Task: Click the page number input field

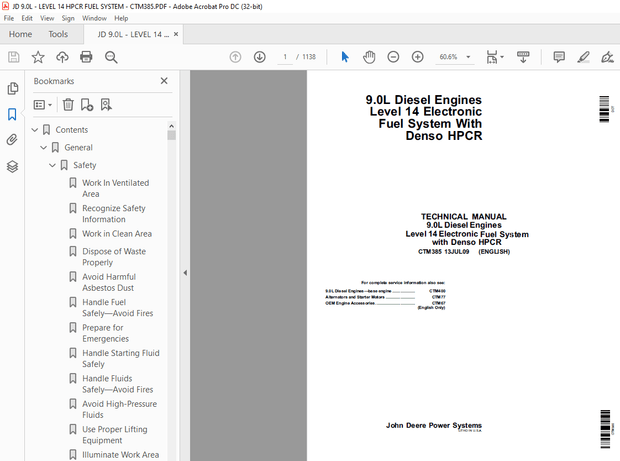Action: tap(285, 57)
